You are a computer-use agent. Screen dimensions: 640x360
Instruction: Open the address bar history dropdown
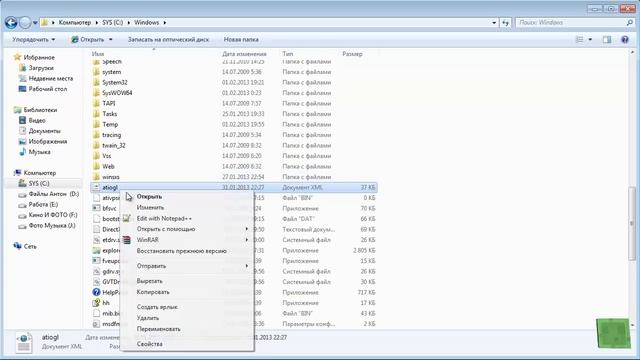pos(494,23)
